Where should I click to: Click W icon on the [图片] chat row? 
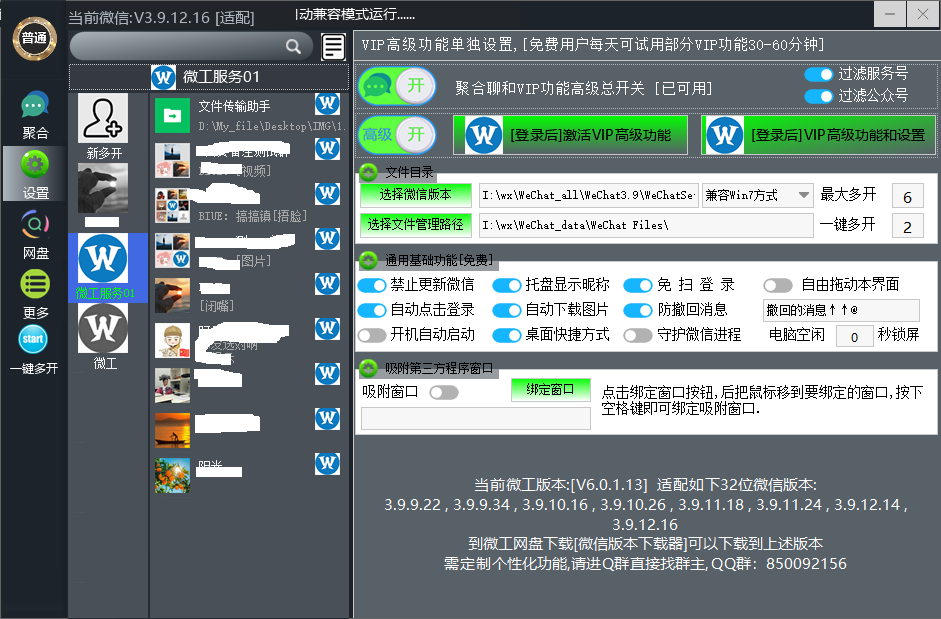(328, 238)
